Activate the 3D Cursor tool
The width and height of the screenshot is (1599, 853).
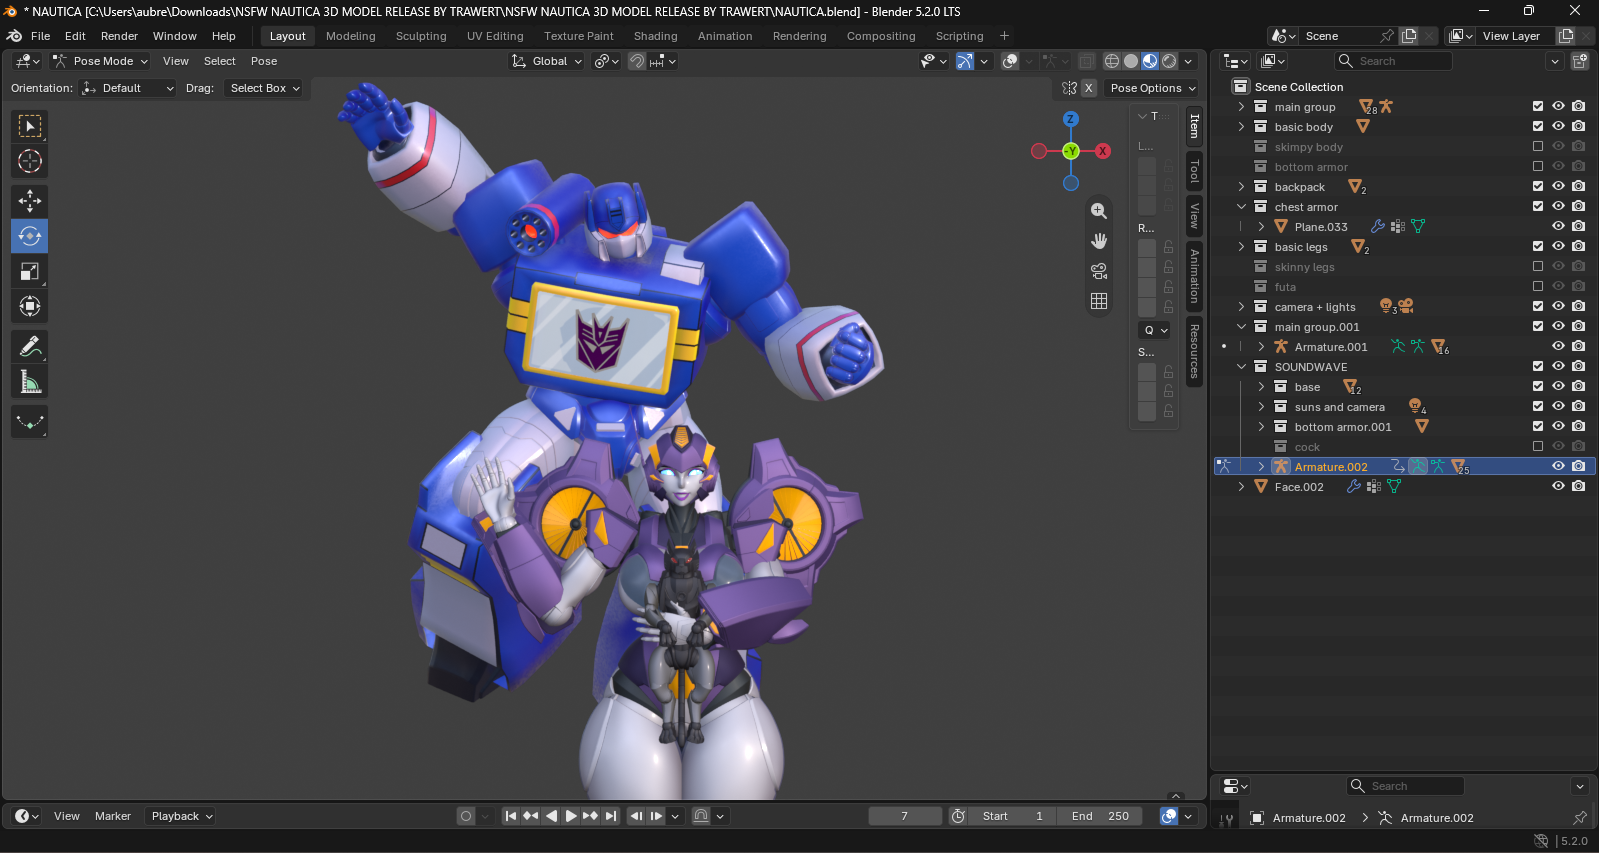pyautogui.click(x=30, y=161)
